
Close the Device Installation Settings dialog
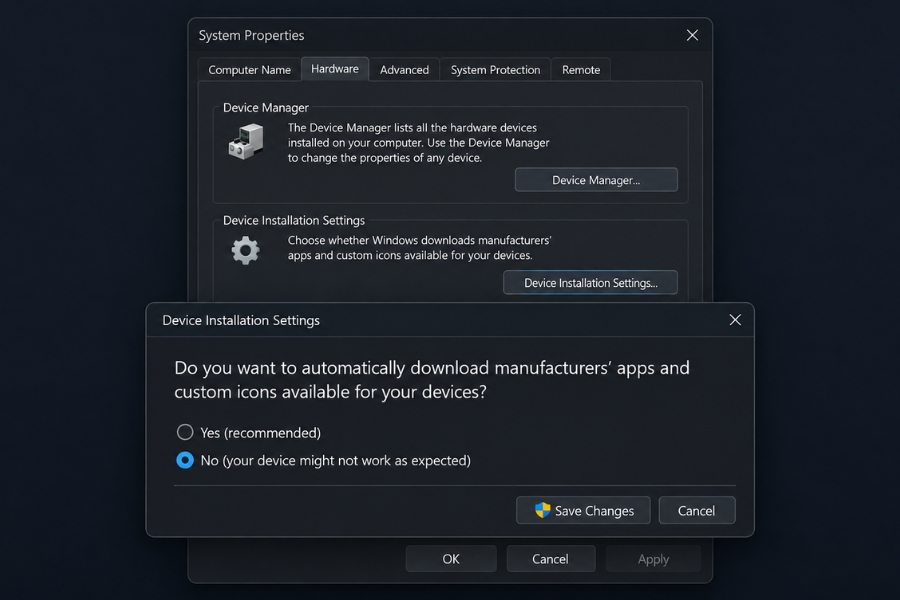point(735,320)
